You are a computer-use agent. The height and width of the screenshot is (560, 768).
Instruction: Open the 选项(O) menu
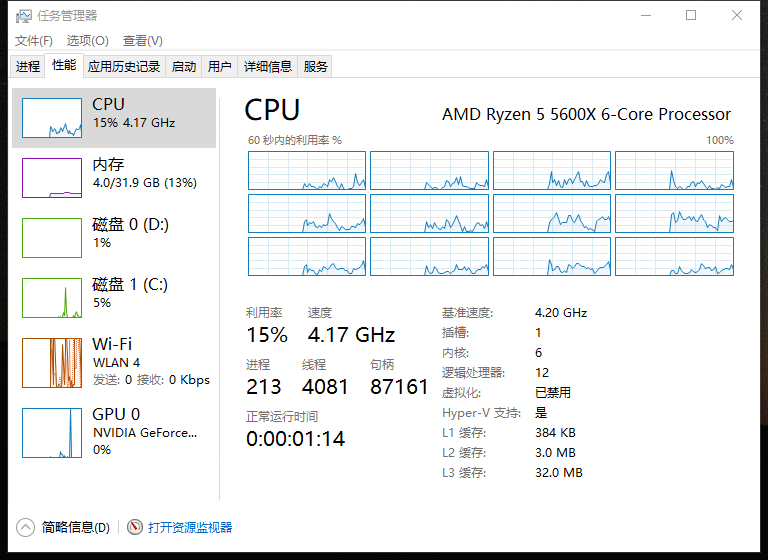87,41
